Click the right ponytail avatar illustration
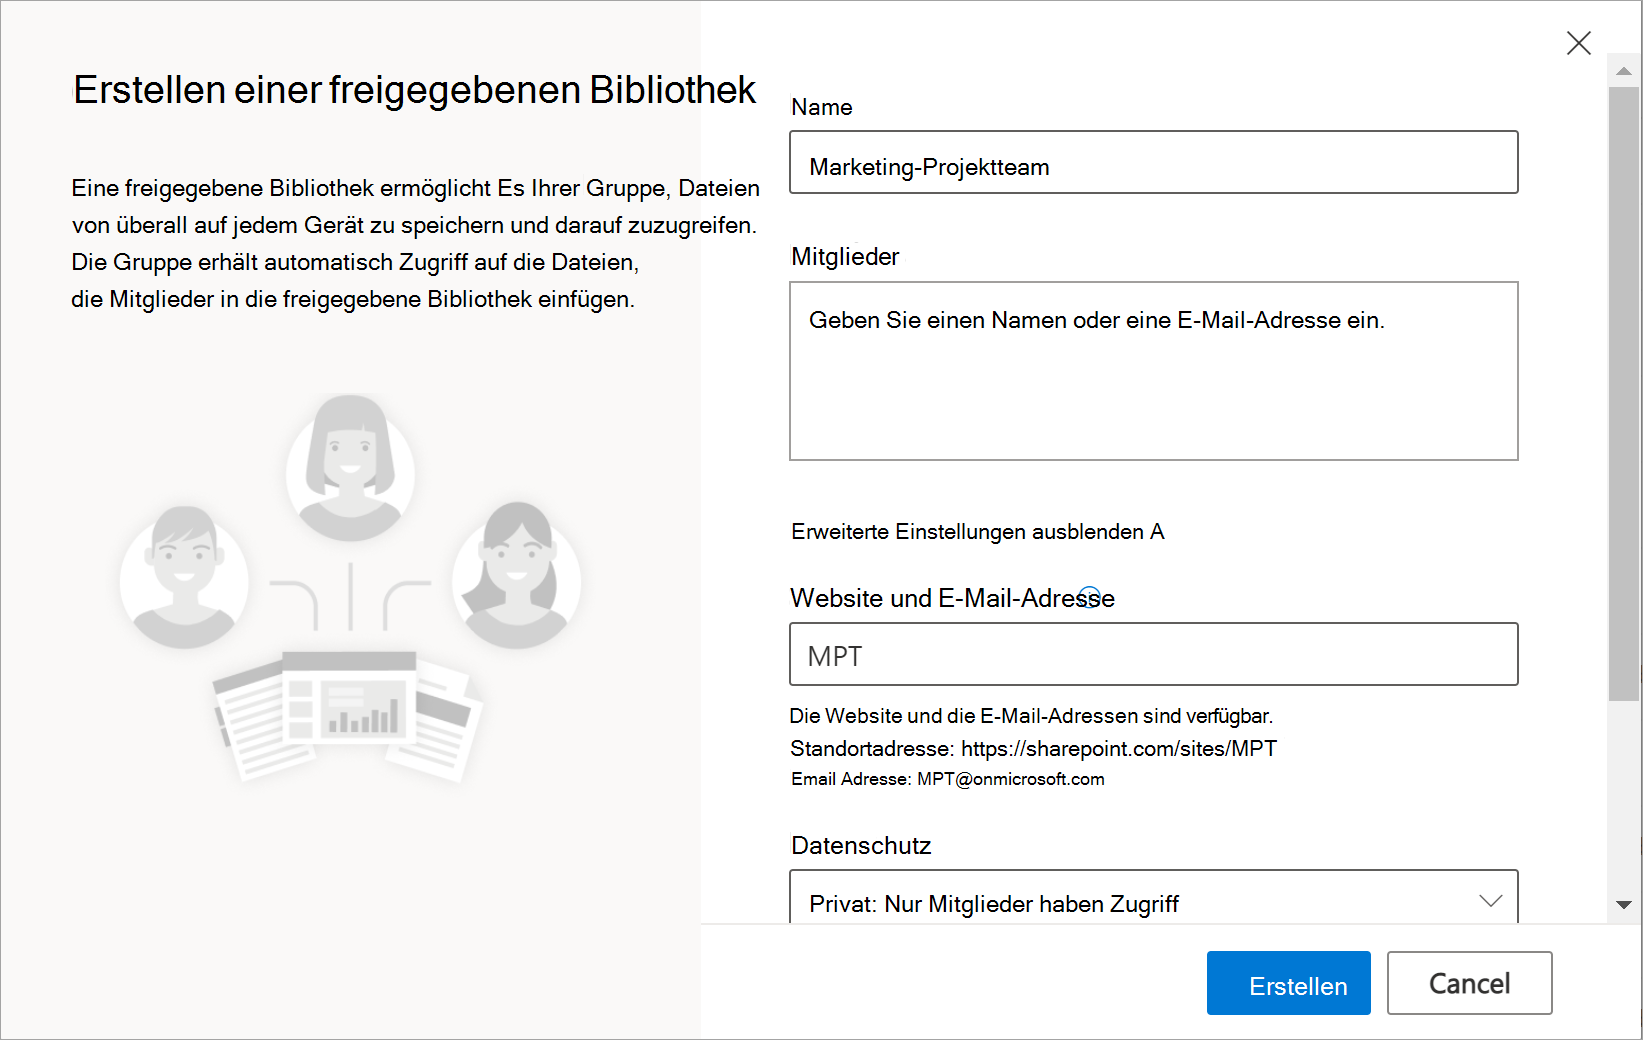Image resolution: width=1643 pixels, height=1040 pixels. pyautogui.click(x=516, y=575)
